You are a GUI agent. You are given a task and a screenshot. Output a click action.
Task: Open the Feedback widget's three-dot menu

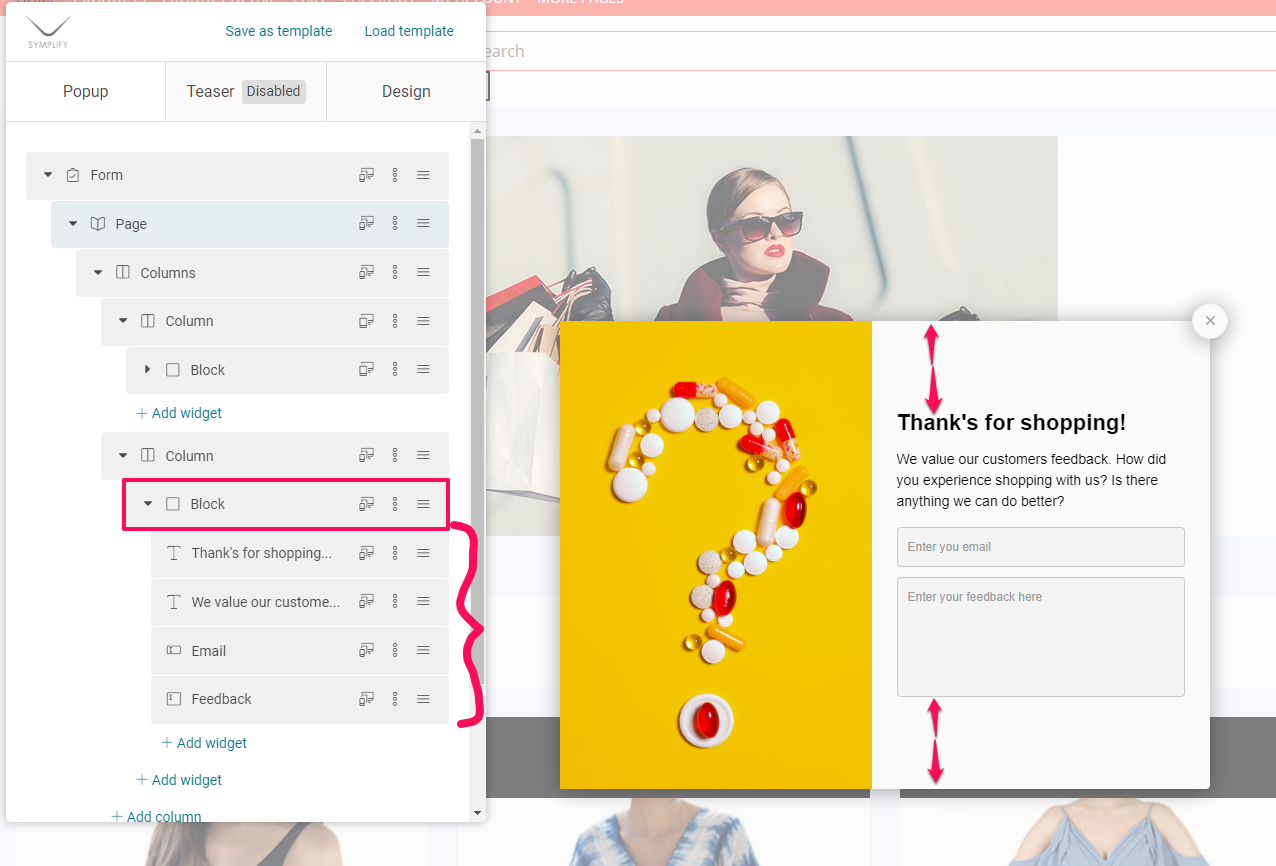point(395,699)
